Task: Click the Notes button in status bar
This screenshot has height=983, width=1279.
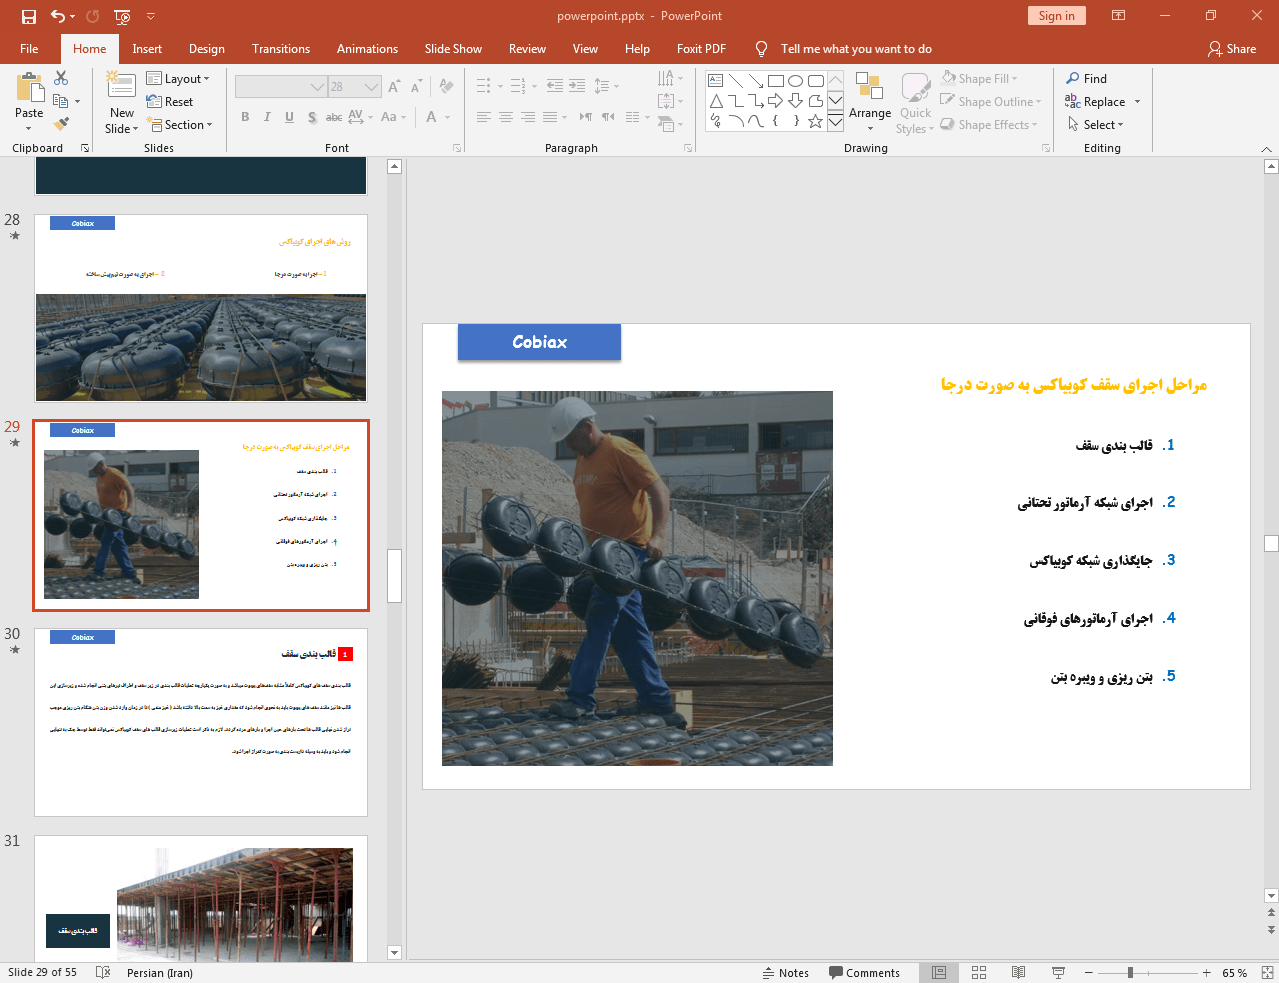Action: tap(786, 973)
